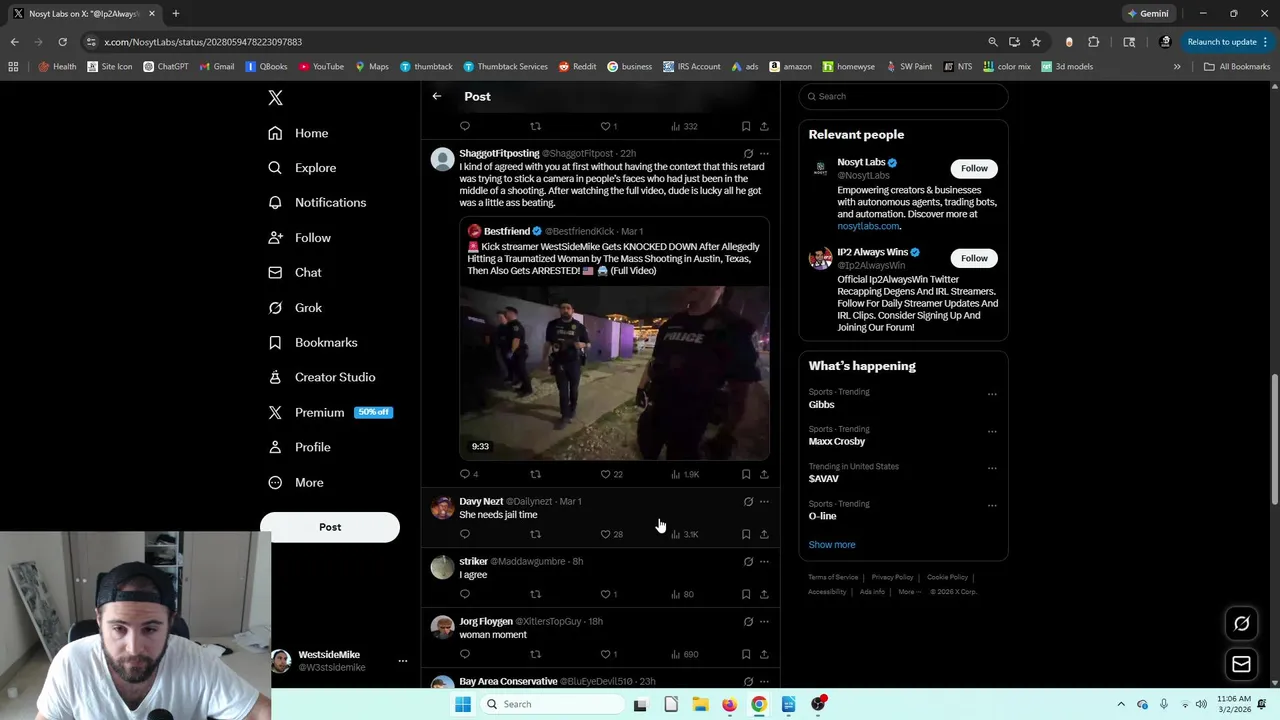
Task: Open Notifications in sidebar
Action: pos(317,202)
